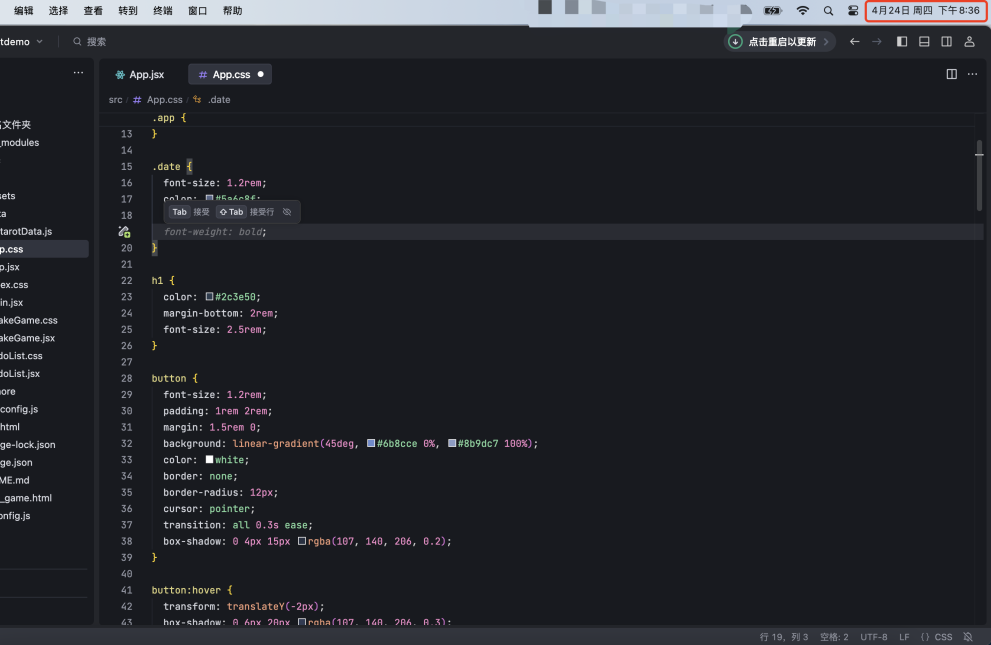The width and height of the screenshot is (991, 645).
Task: Hide the inline suggestion with eye-slash icon
Action: (x=287, y=212)
